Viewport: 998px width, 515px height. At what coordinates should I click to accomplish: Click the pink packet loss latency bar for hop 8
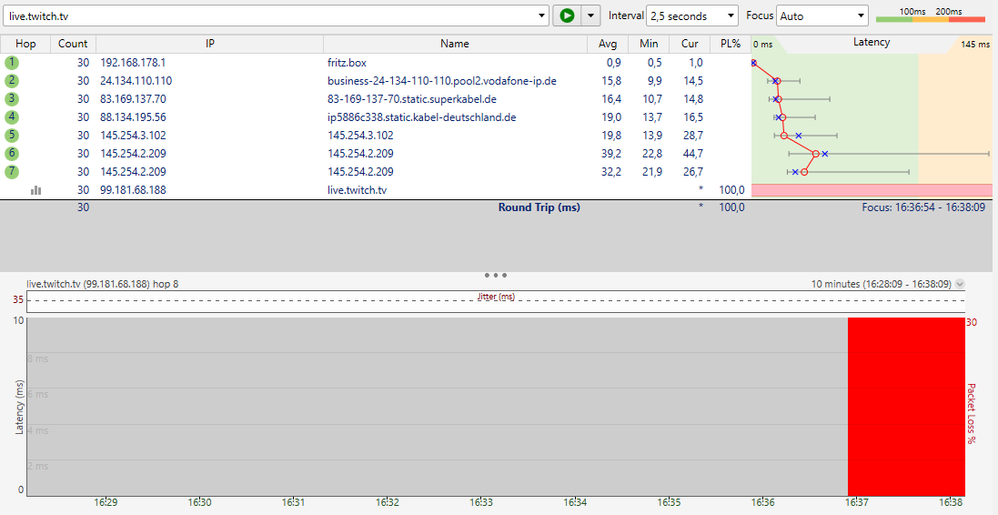(x=872, y=190)
